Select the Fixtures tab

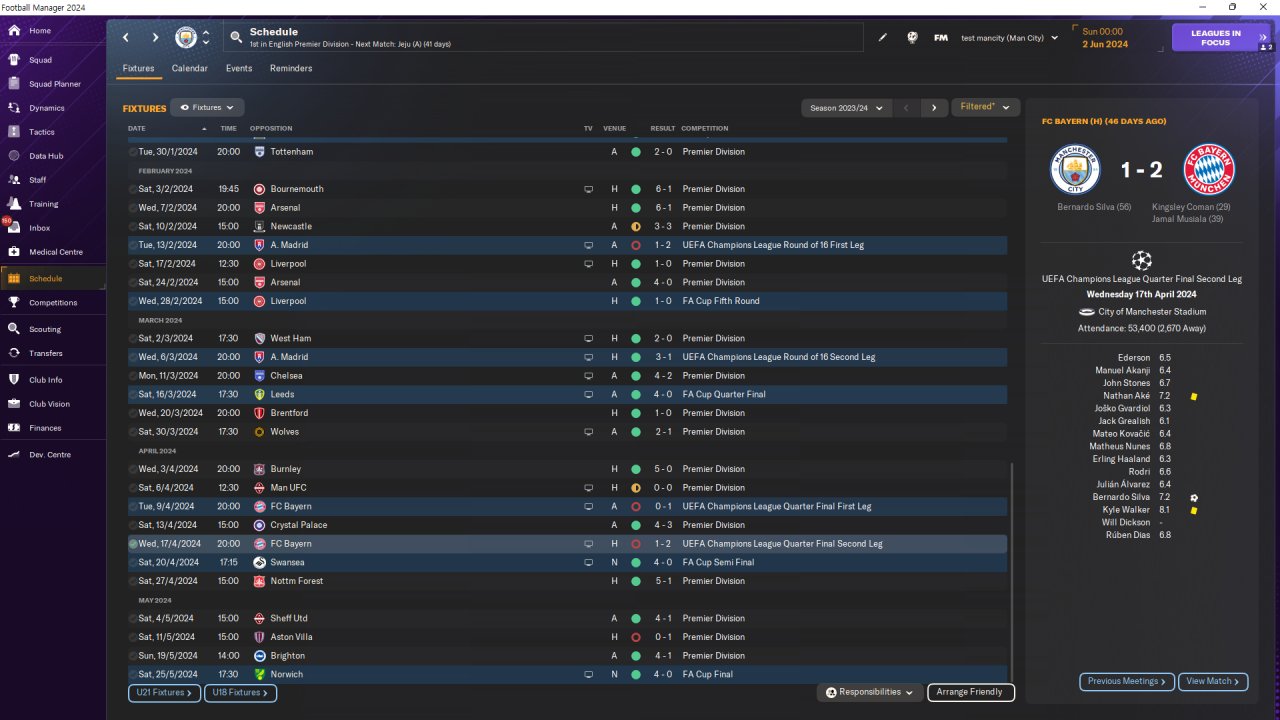coord(139,69)
